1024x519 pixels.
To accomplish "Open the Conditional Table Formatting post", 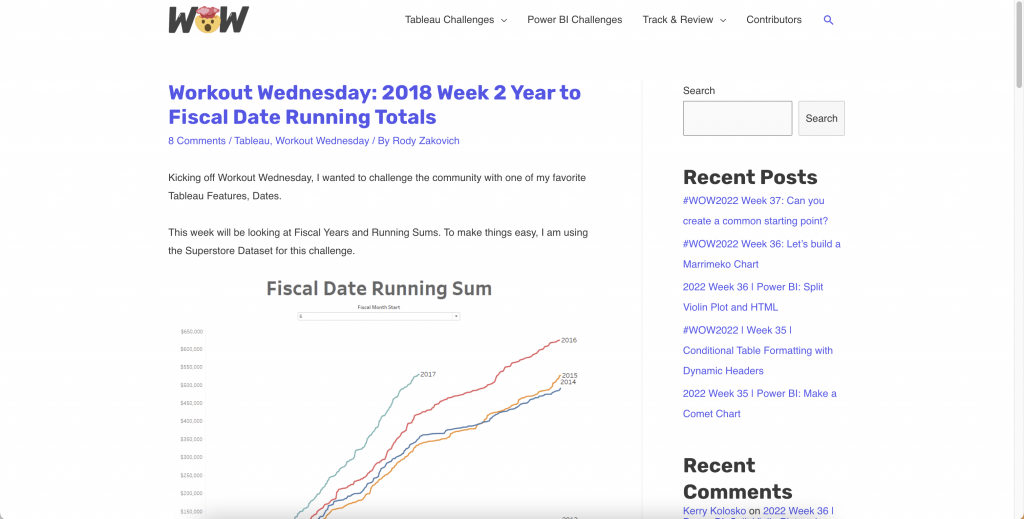I will click(757, 350).
